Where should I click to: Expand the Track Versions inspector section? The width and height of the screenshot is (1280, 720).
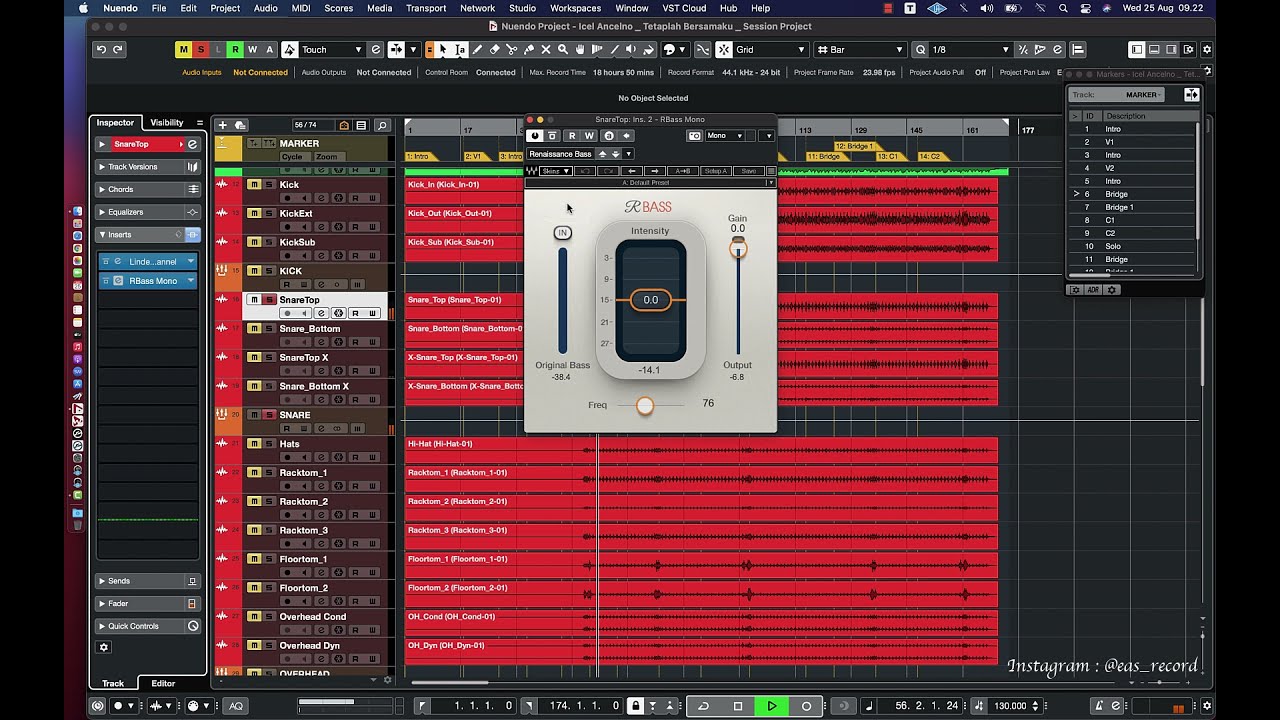pos(148,167)
